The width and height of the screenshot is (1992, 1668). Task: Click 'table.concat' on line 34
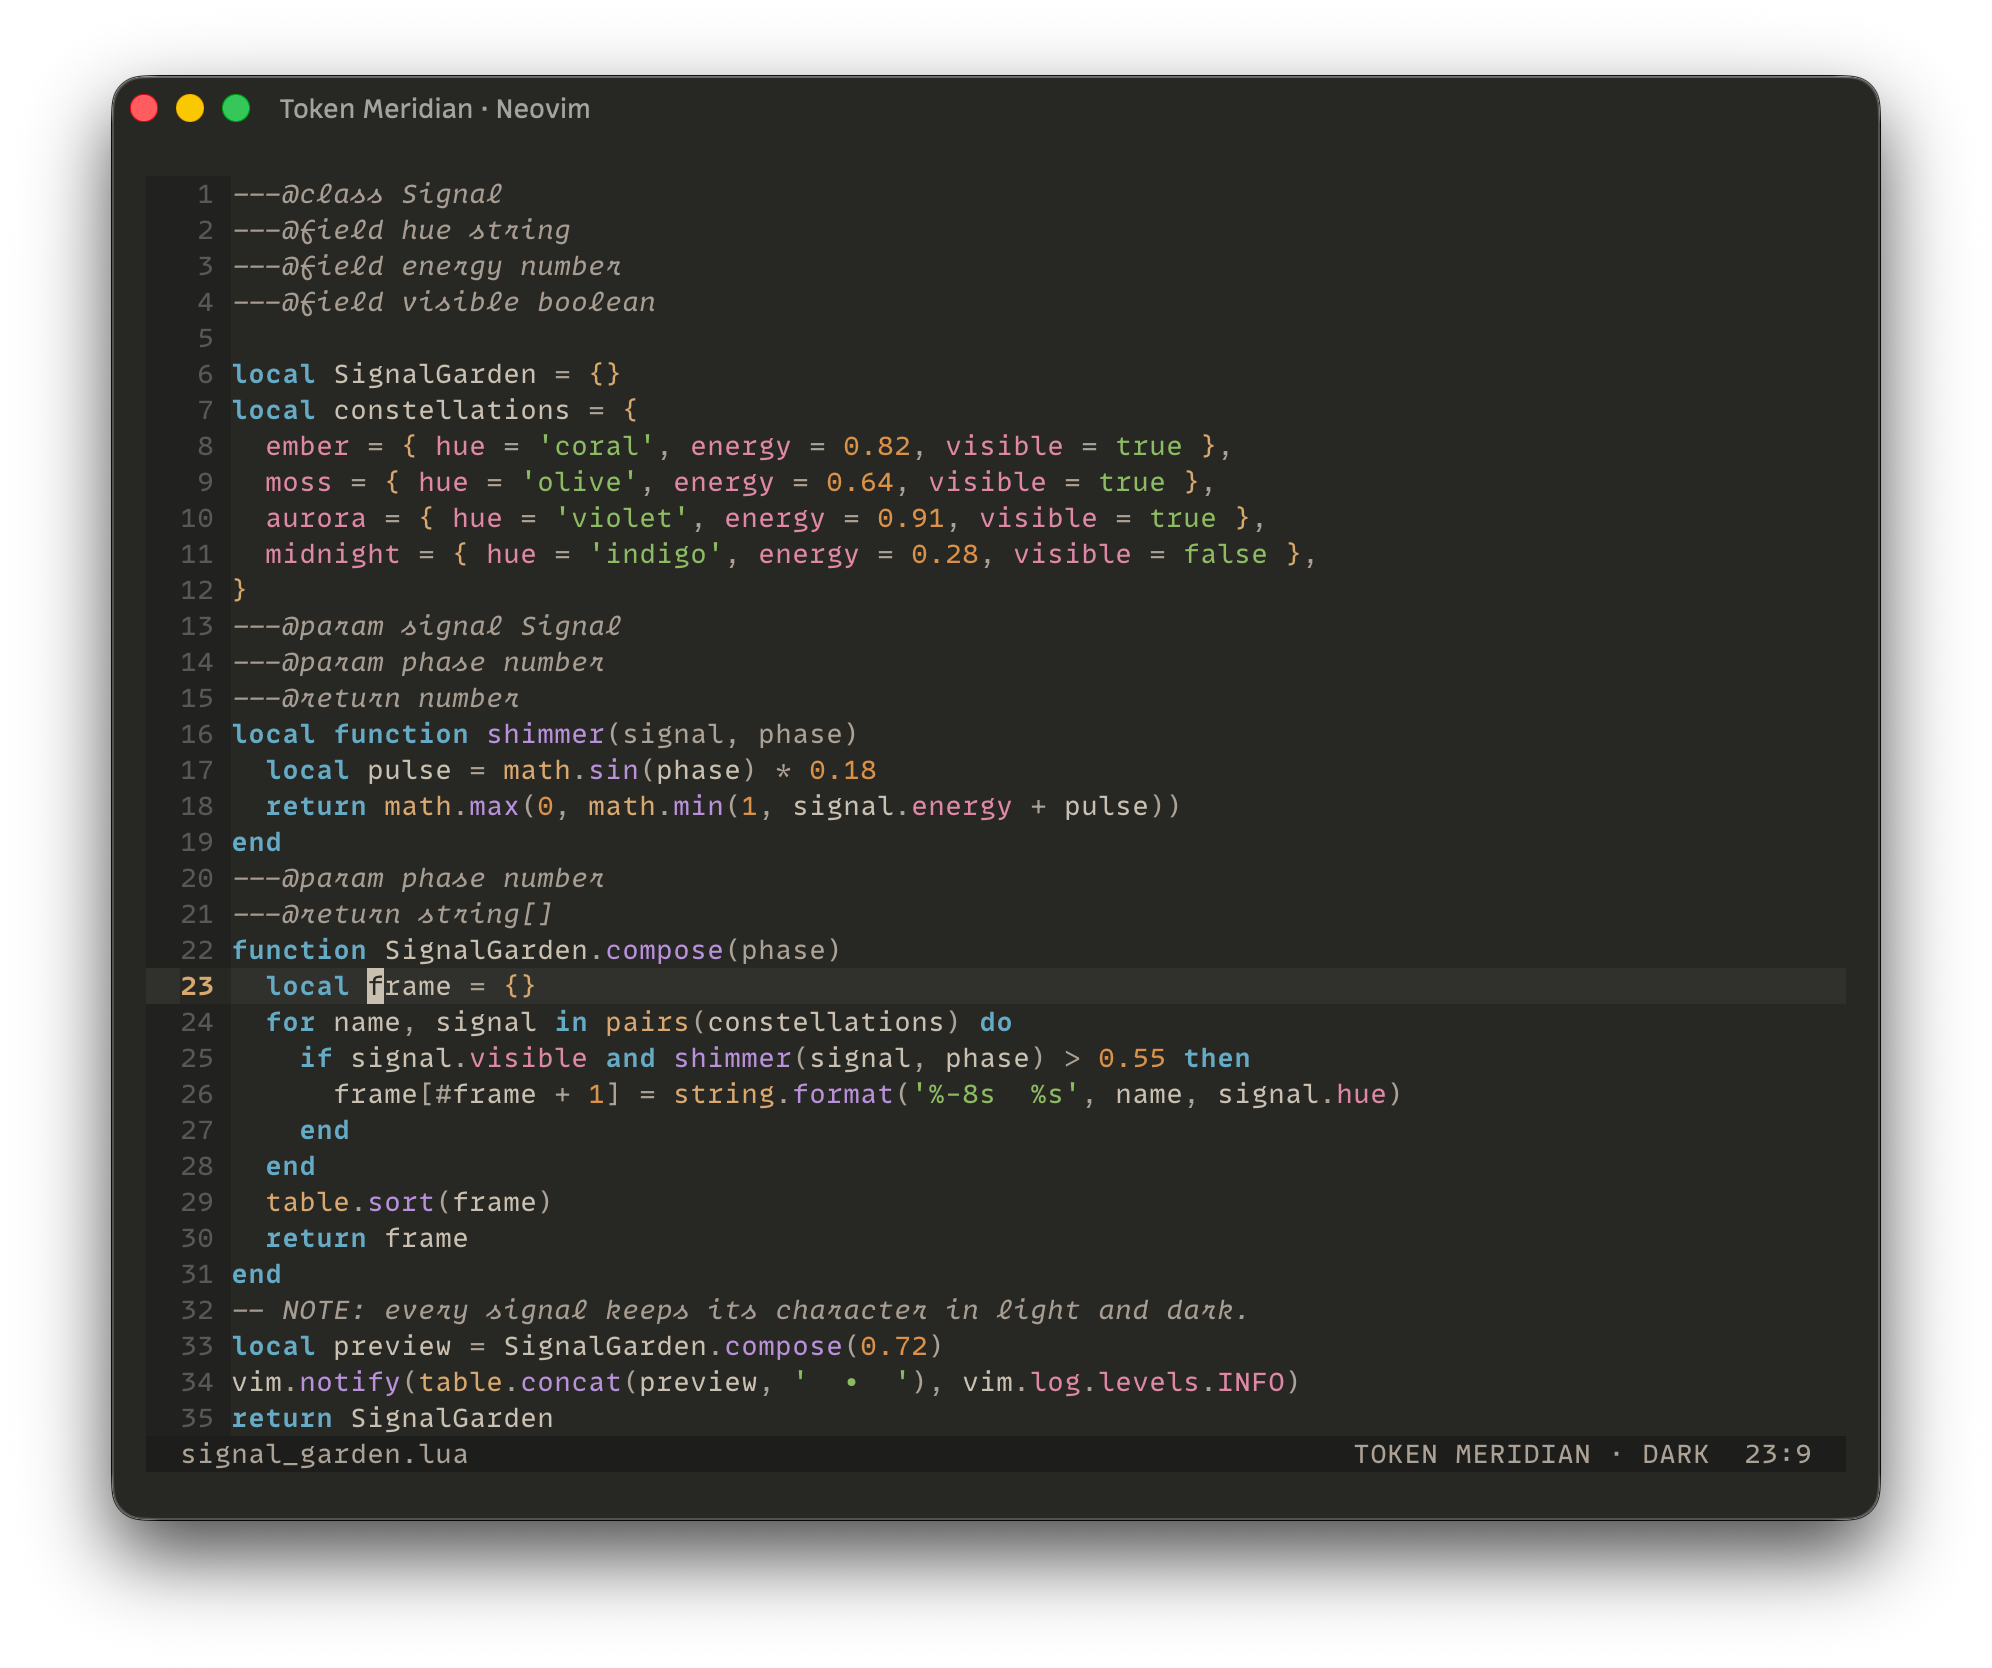pos(520,1382)
